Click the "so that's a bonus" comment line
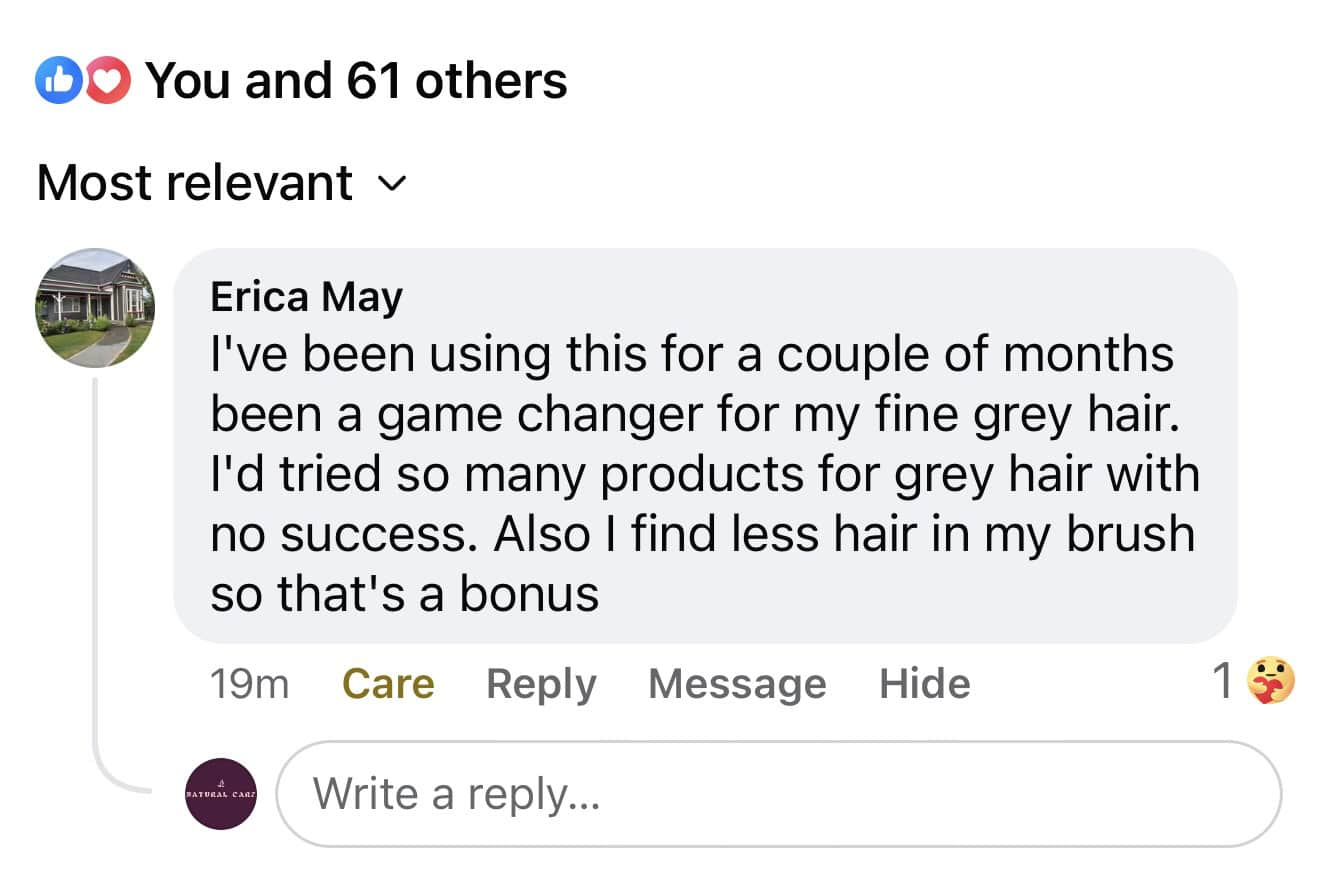Screen dimensions: 1319x879 click(x=404, y=594)
